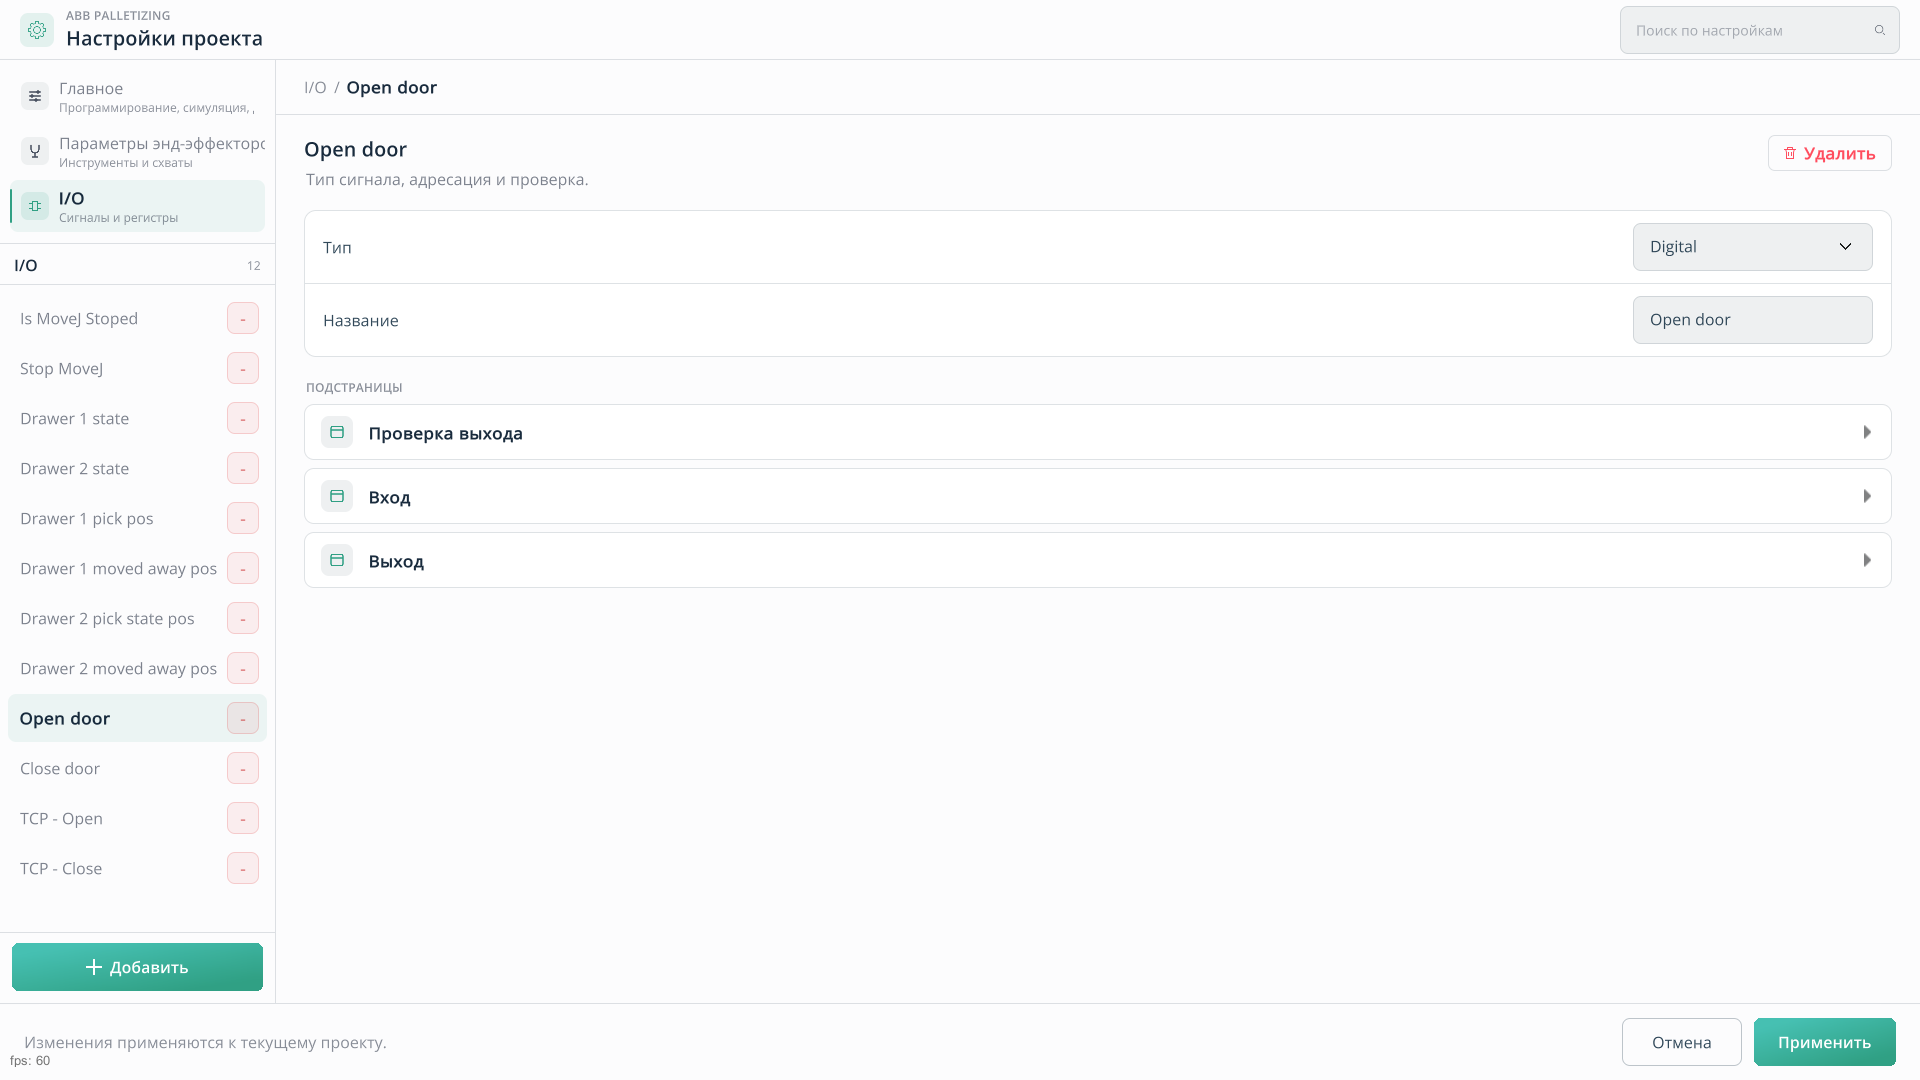Image resolution: width=1920 pixels, height=1080 pixels.
Task: Open the Главное settings section
Action: [138, 96]
